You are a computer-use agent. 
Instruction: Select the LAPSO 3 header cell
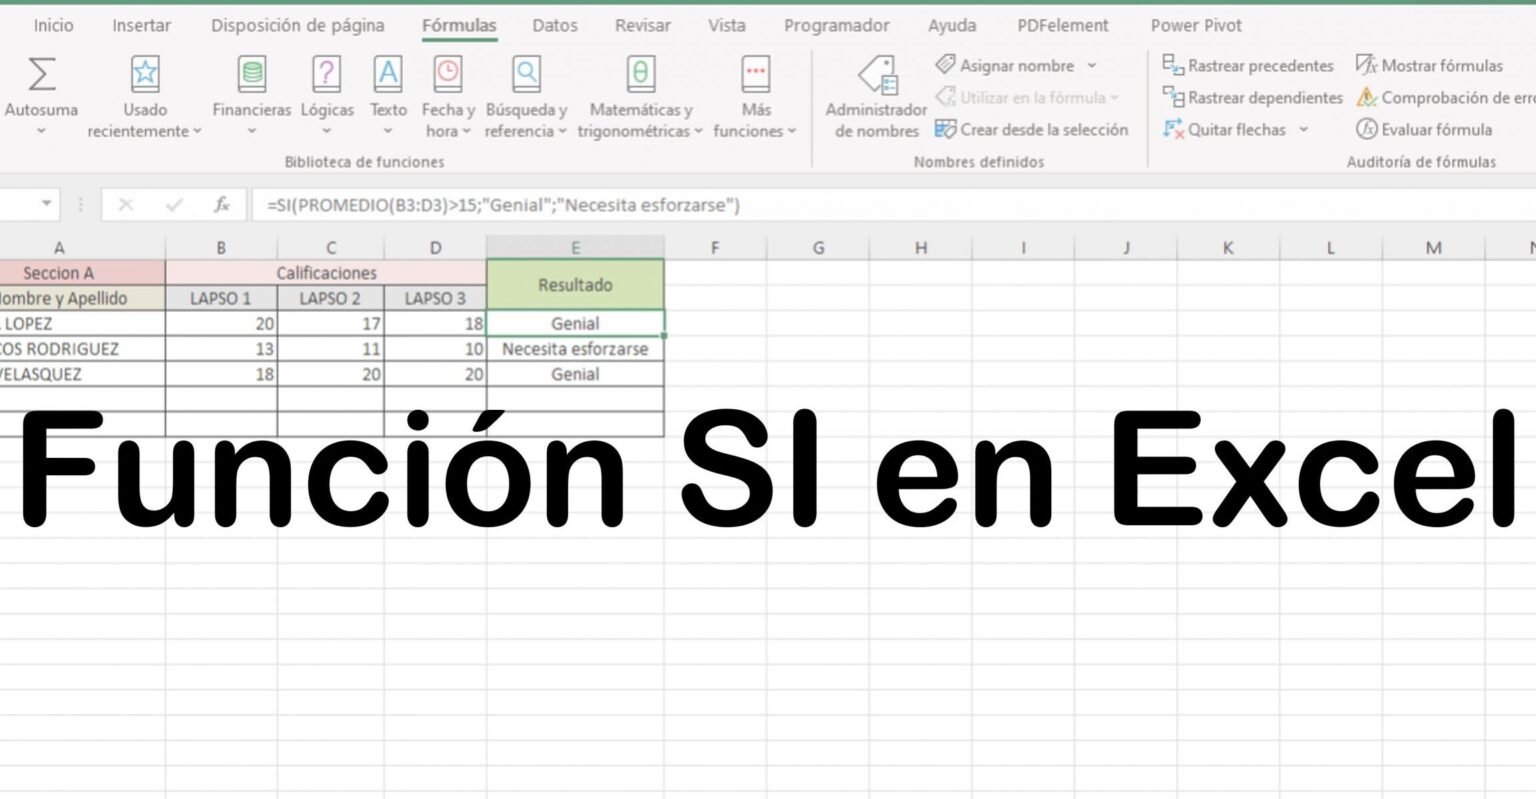pos(435,298)
